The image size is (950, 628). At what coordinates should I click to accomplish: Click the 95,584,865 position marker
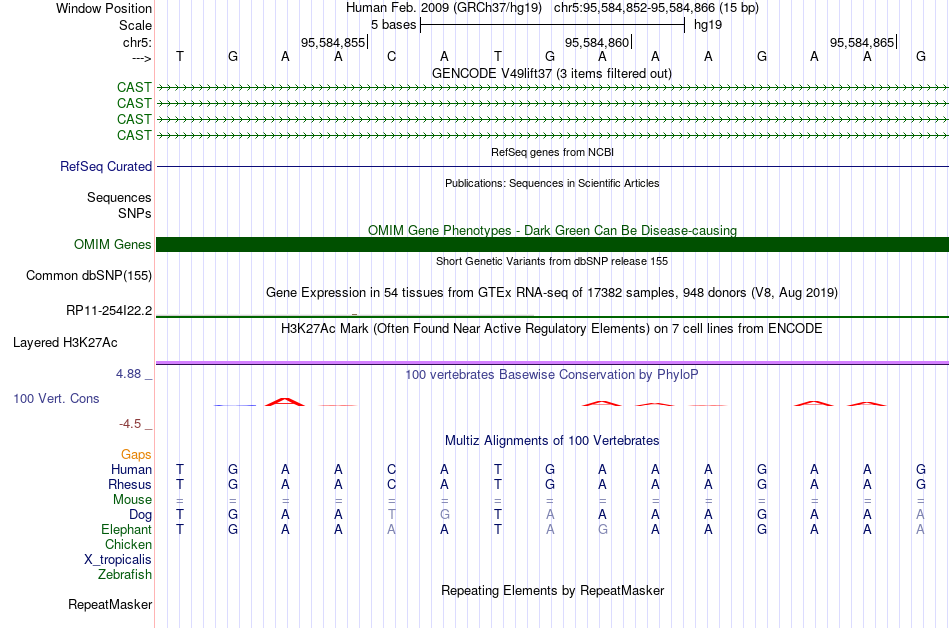862,42
